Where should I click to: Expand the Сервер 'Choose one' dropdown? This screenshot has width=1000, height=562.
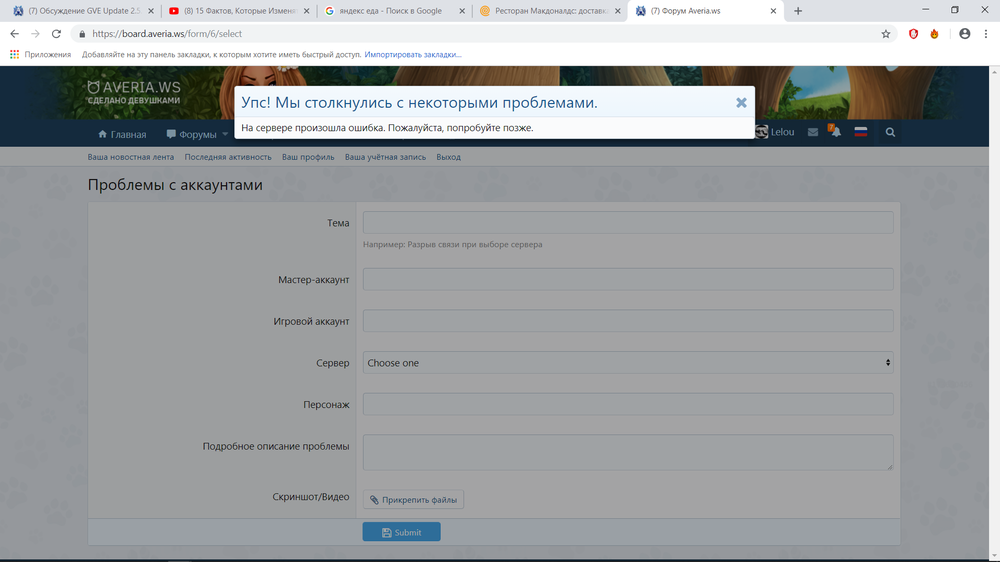pos(627,363)
